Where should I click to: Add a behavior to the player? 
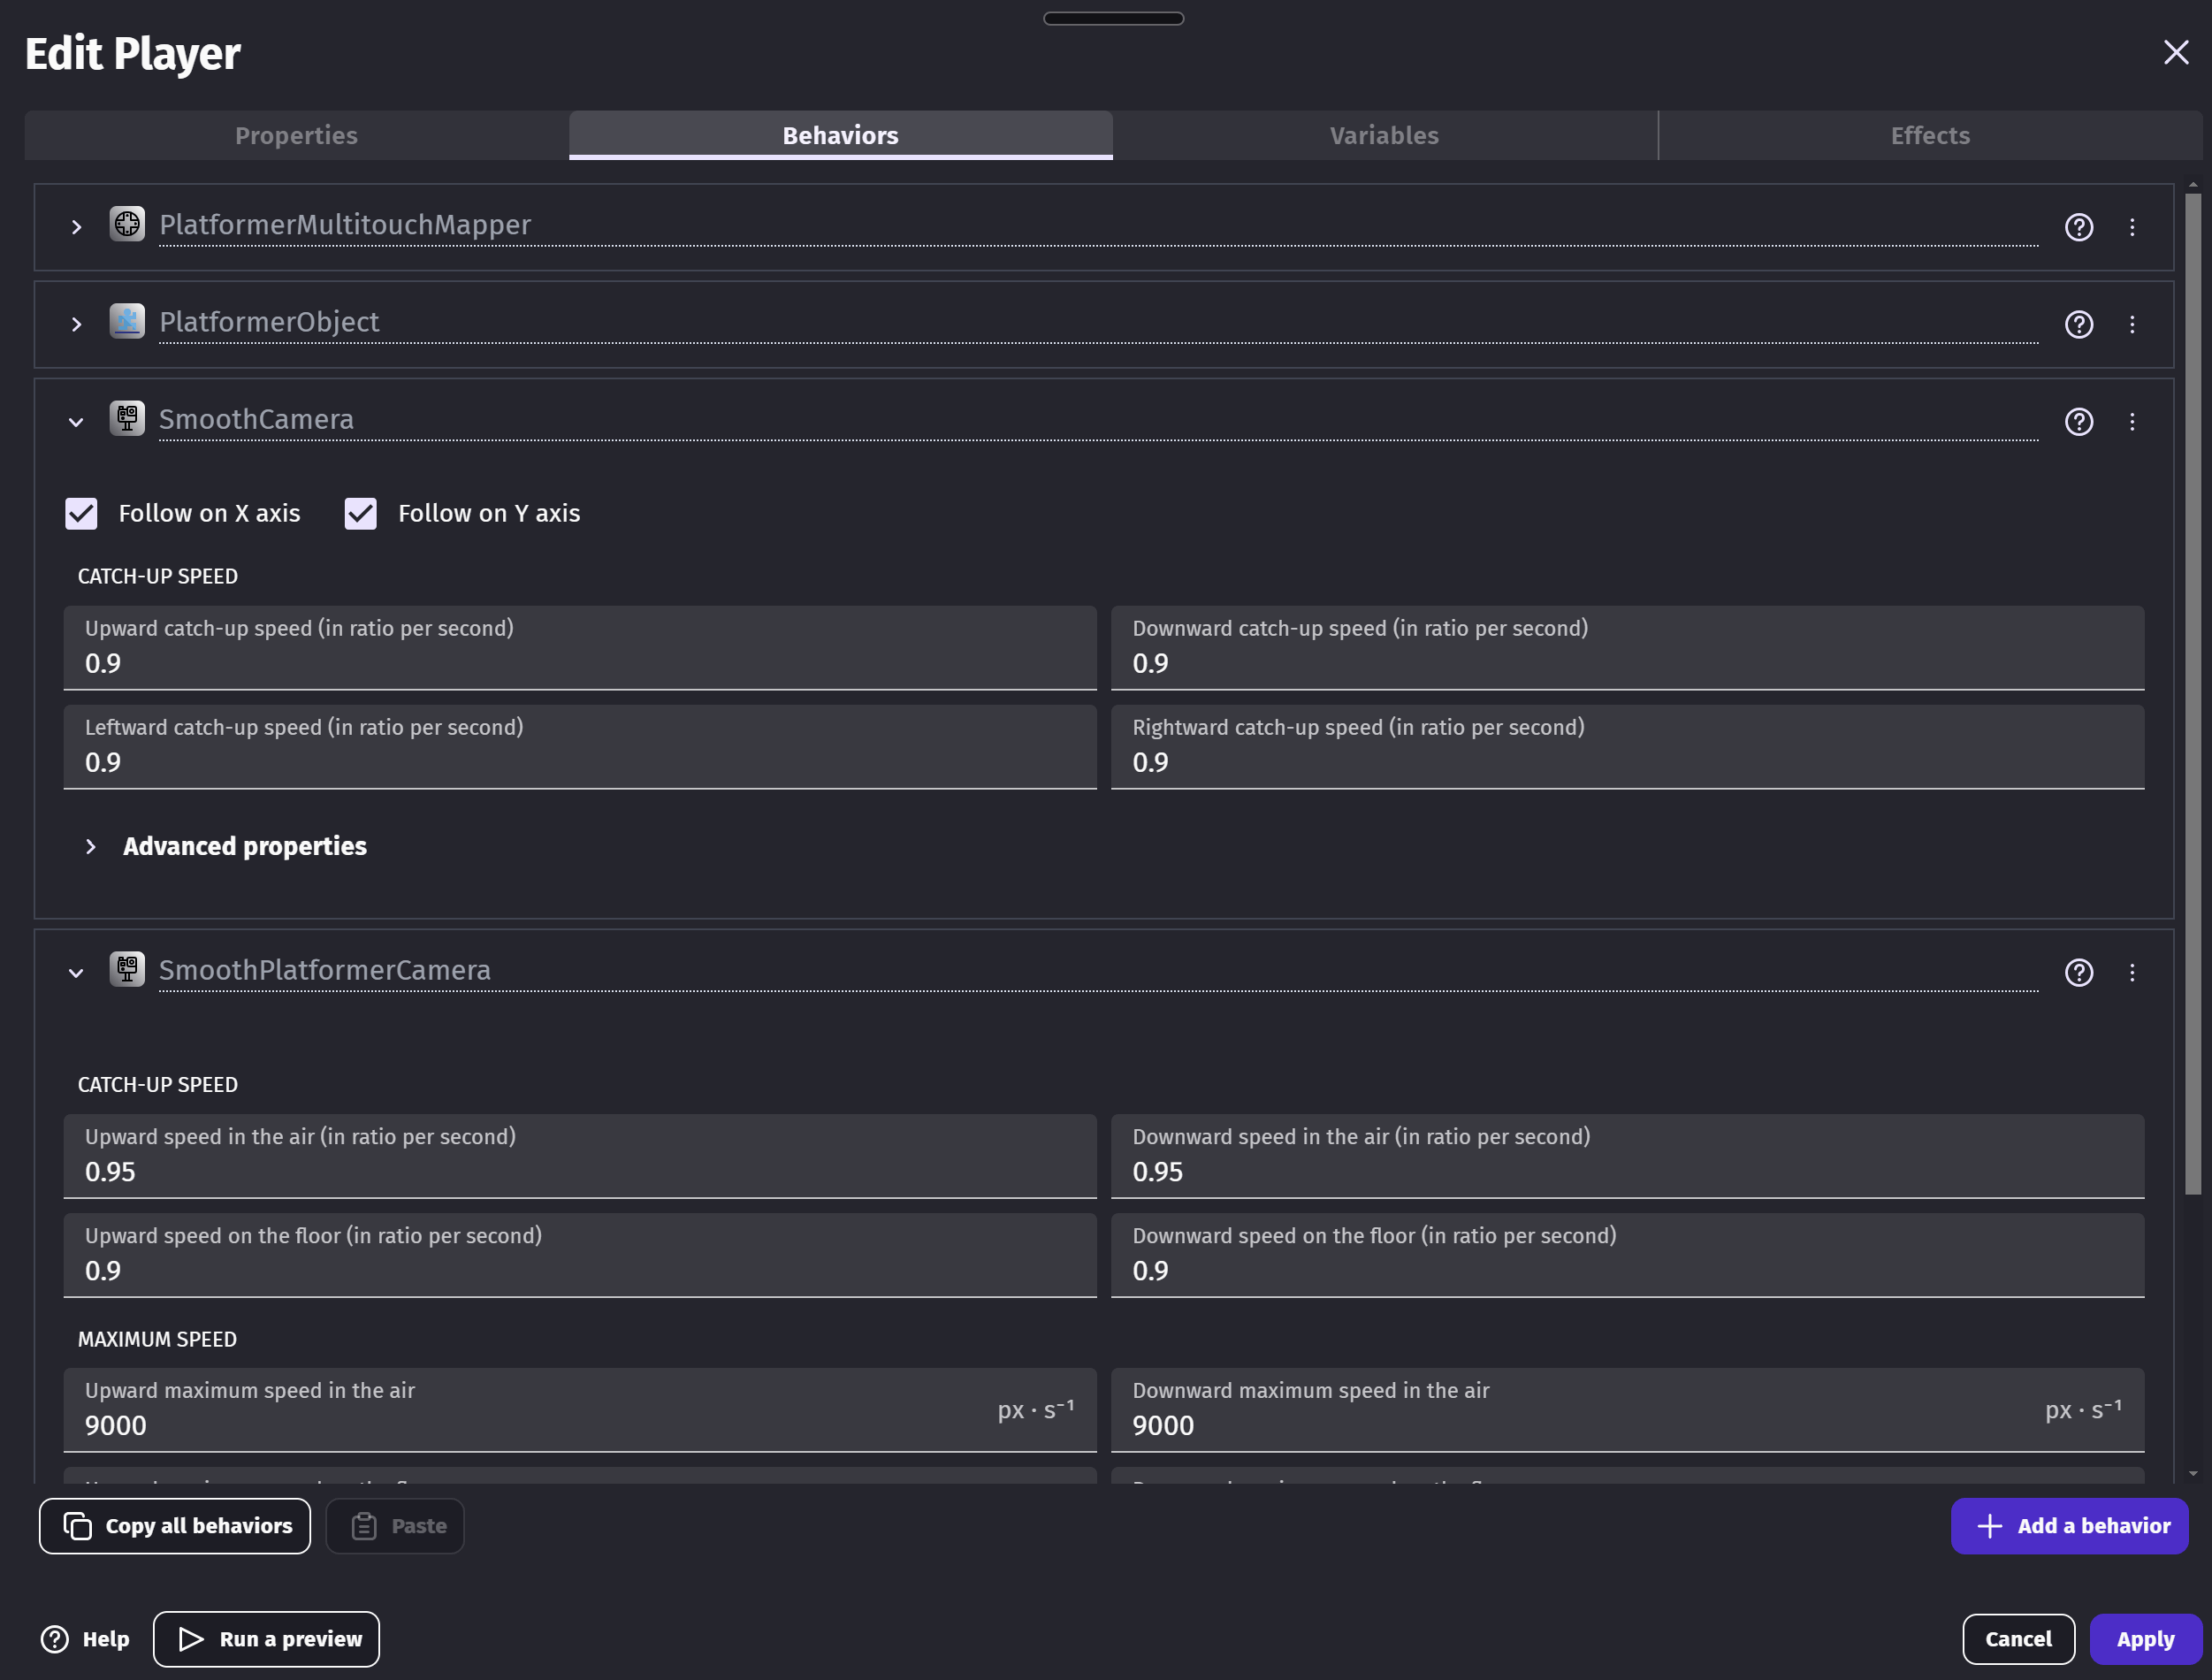pos(2068,1525)
